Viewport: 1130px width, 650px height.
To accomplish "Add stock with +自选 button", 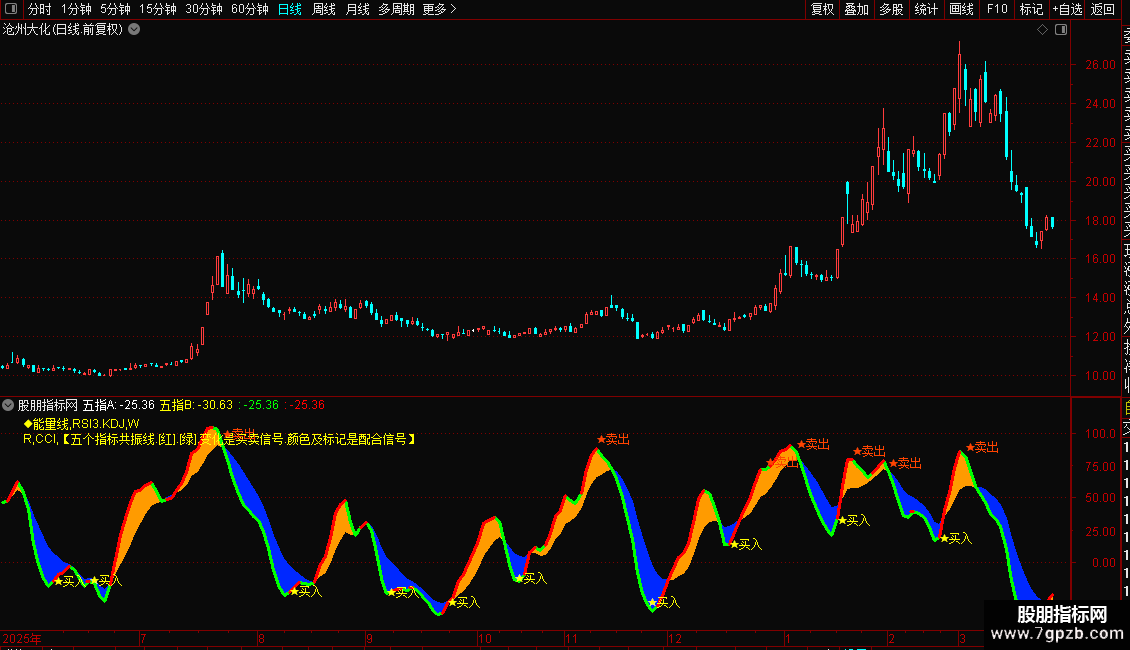I will click(x=1067, y=9).
